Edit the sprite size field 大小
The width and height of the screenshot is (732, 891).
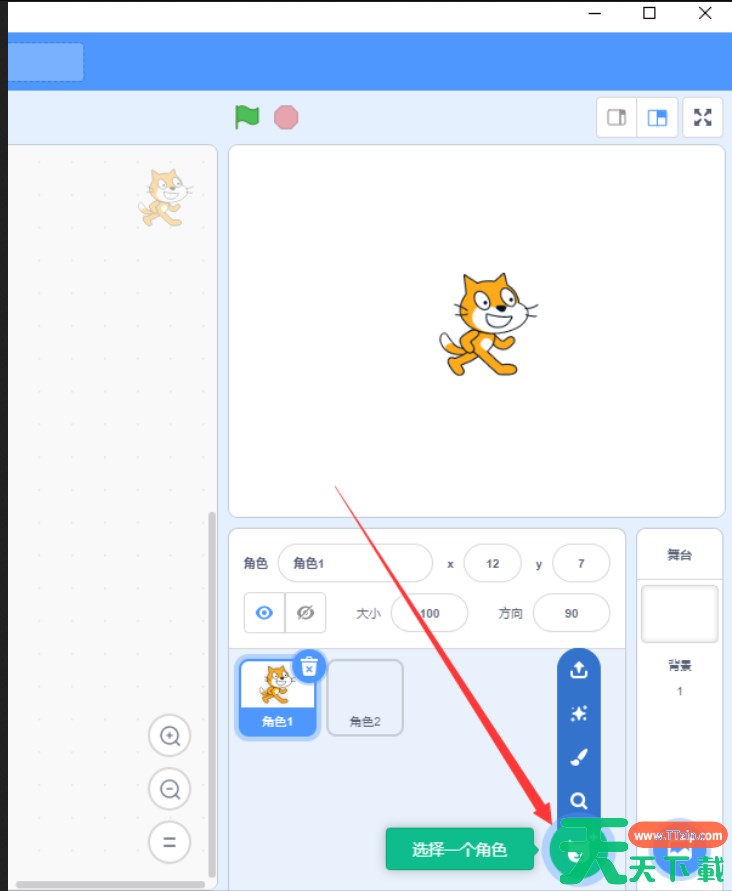429,613
